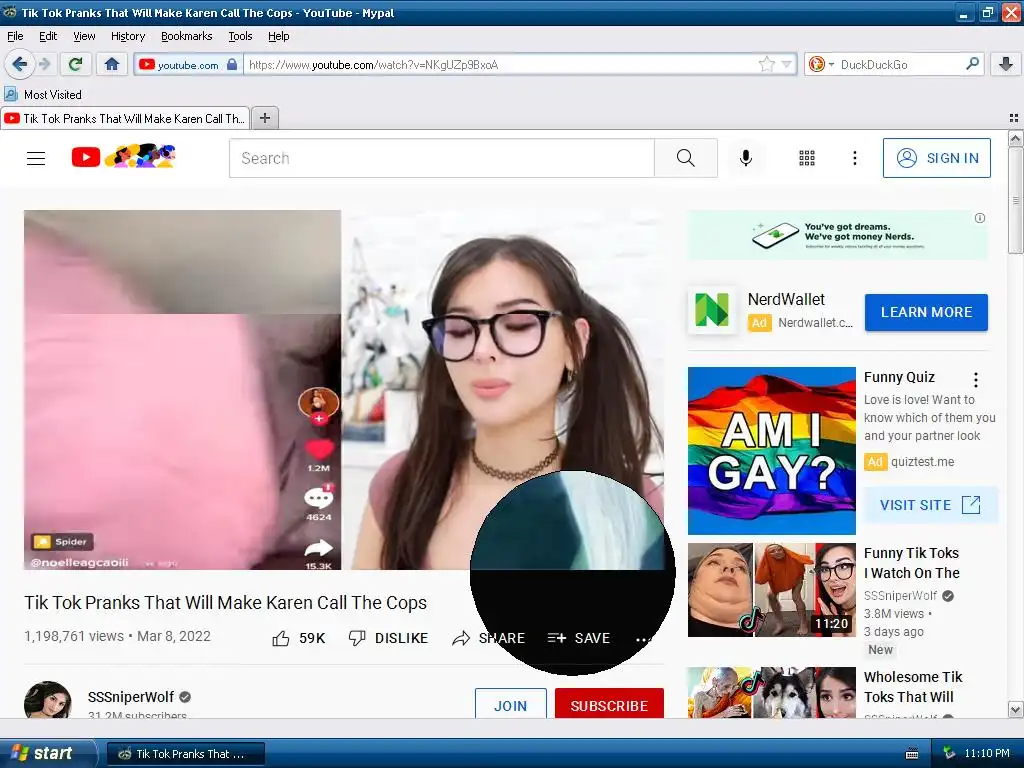Click the page scrollbar down arrow

(x=1015, y=710)
